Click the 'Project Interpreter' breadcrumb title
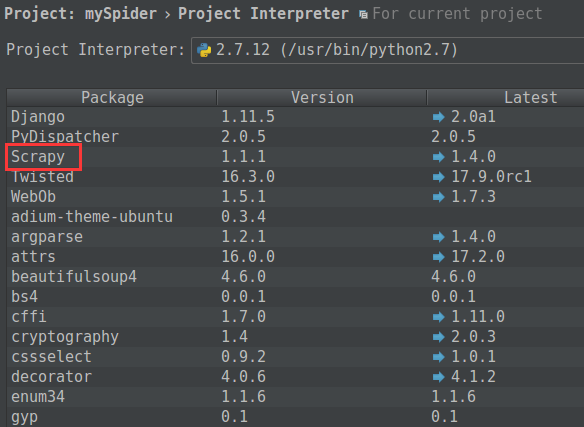584x427 pixels. click(263, 14)
